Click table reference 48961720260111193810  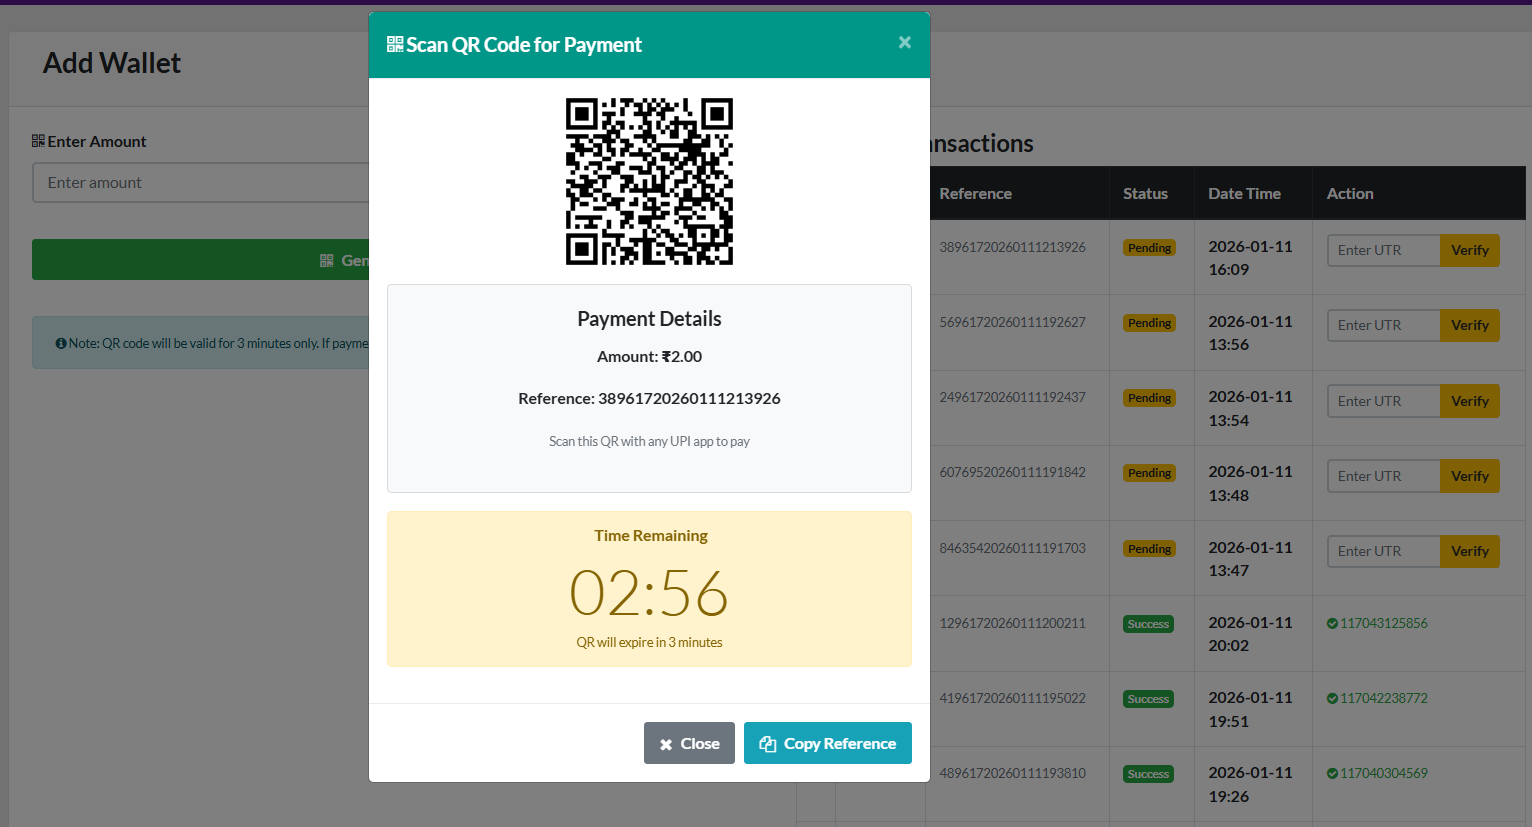(x=1012, y=773)
